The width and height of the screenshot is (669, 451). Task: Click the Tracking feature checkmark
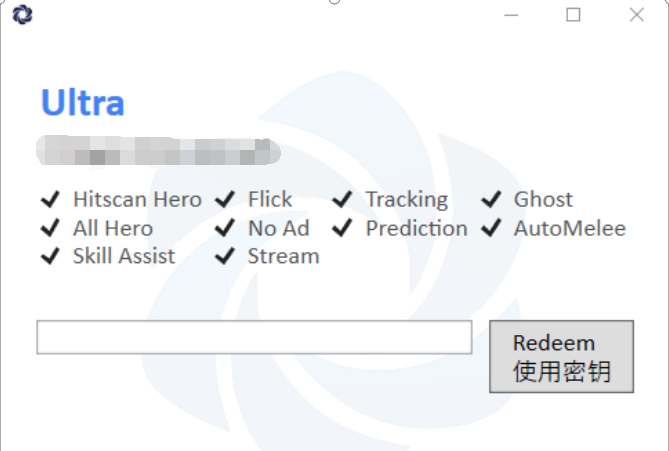[343, 200]
